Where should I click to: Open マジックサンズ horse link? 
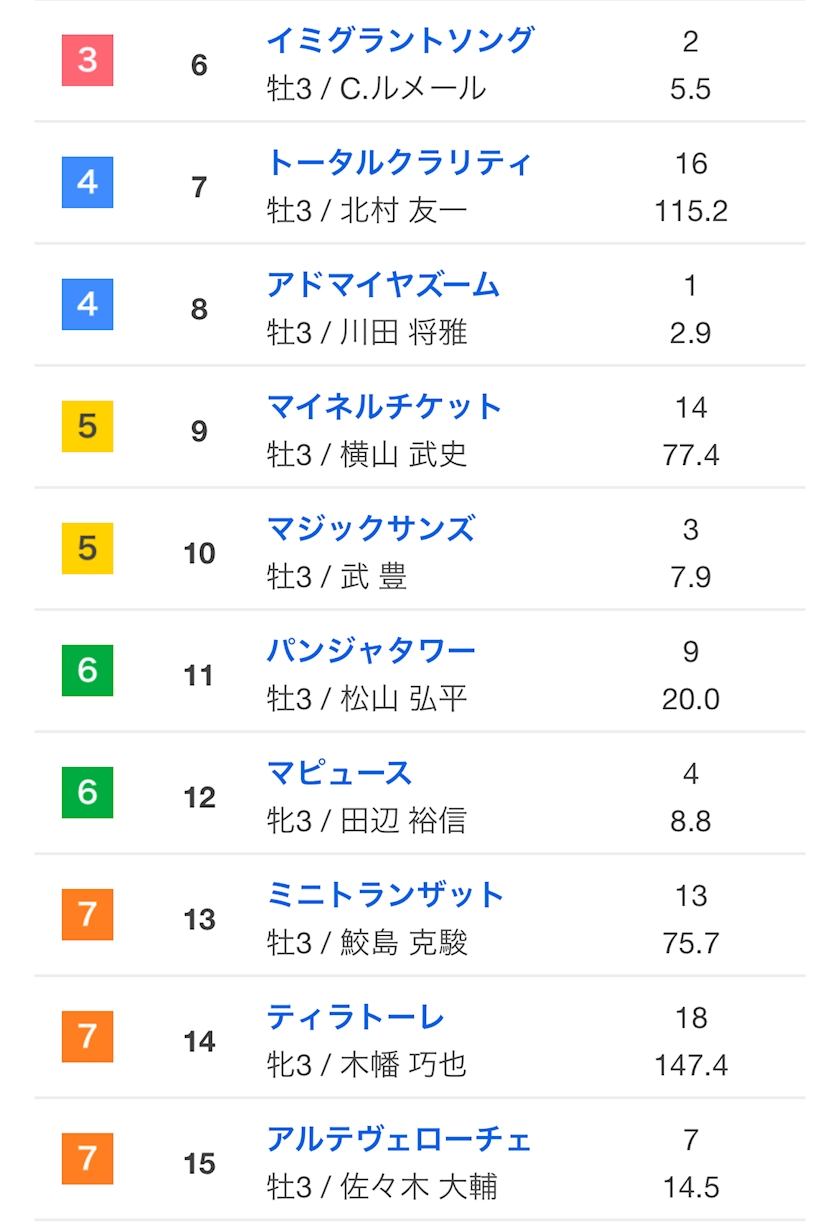371,529
